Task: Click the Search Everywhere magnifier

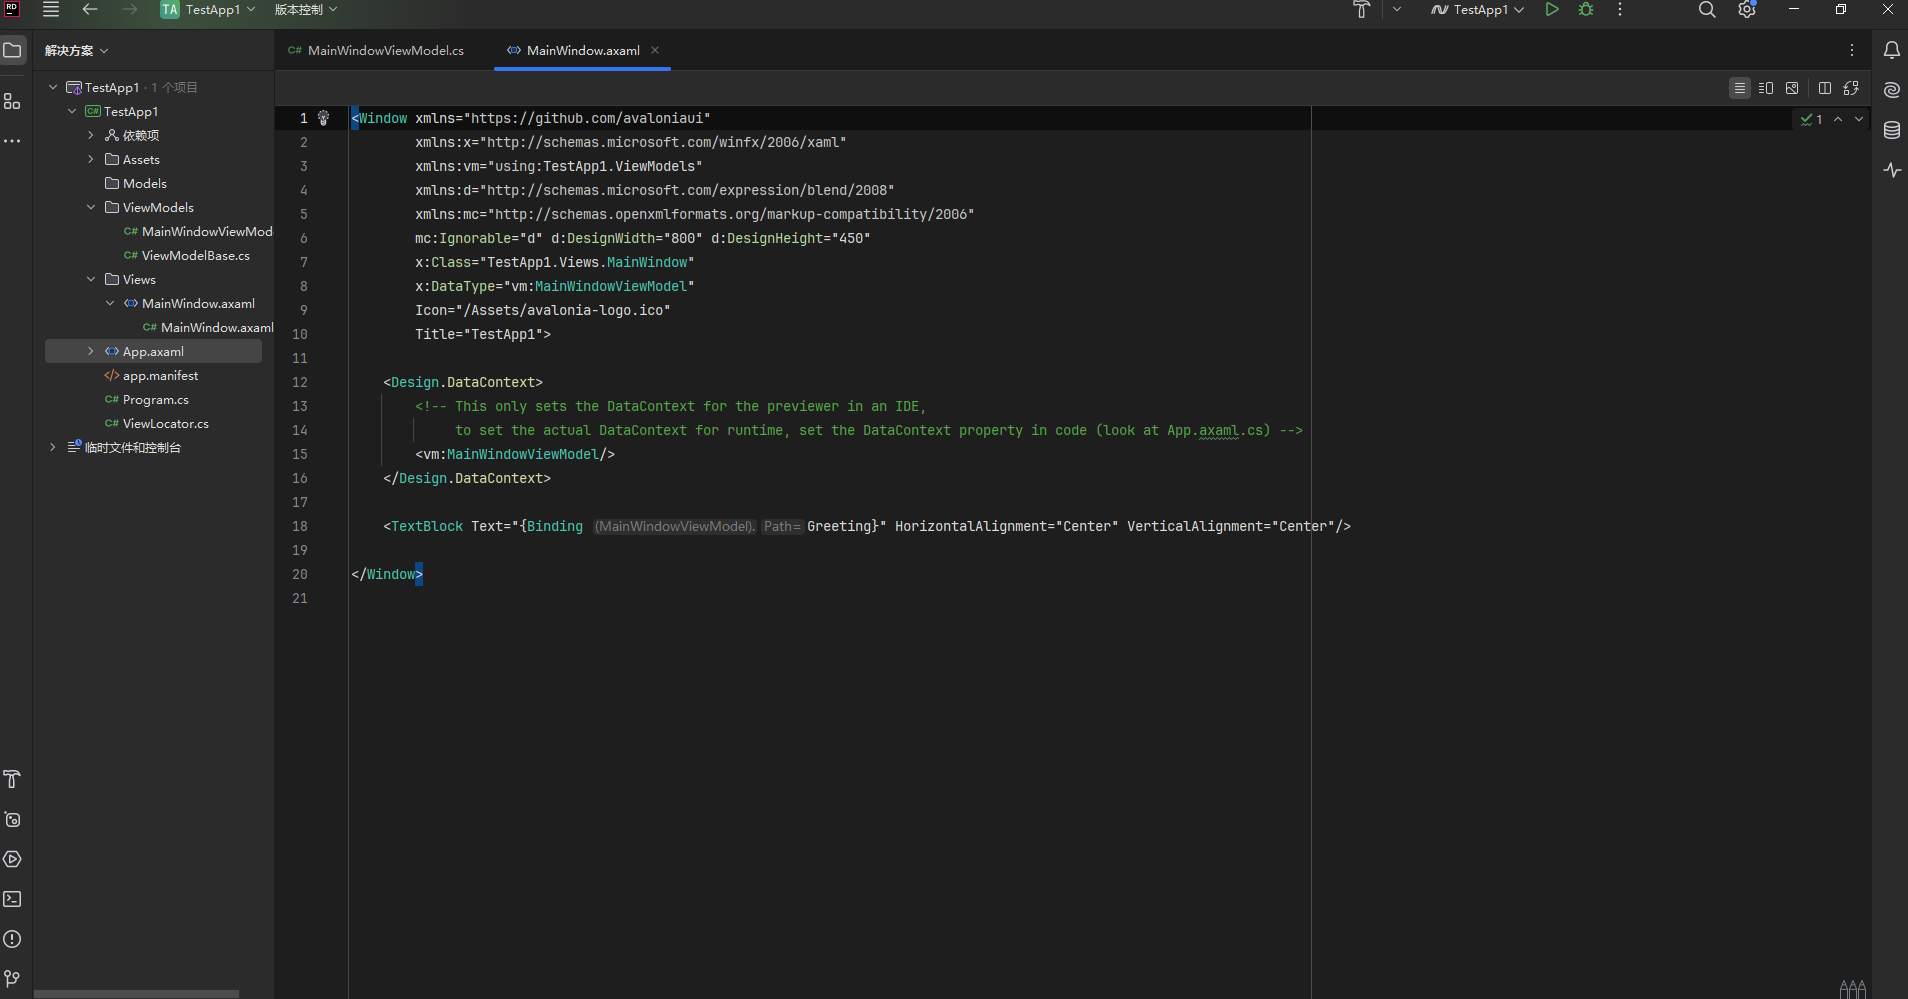Action: tap(1707, 10)
